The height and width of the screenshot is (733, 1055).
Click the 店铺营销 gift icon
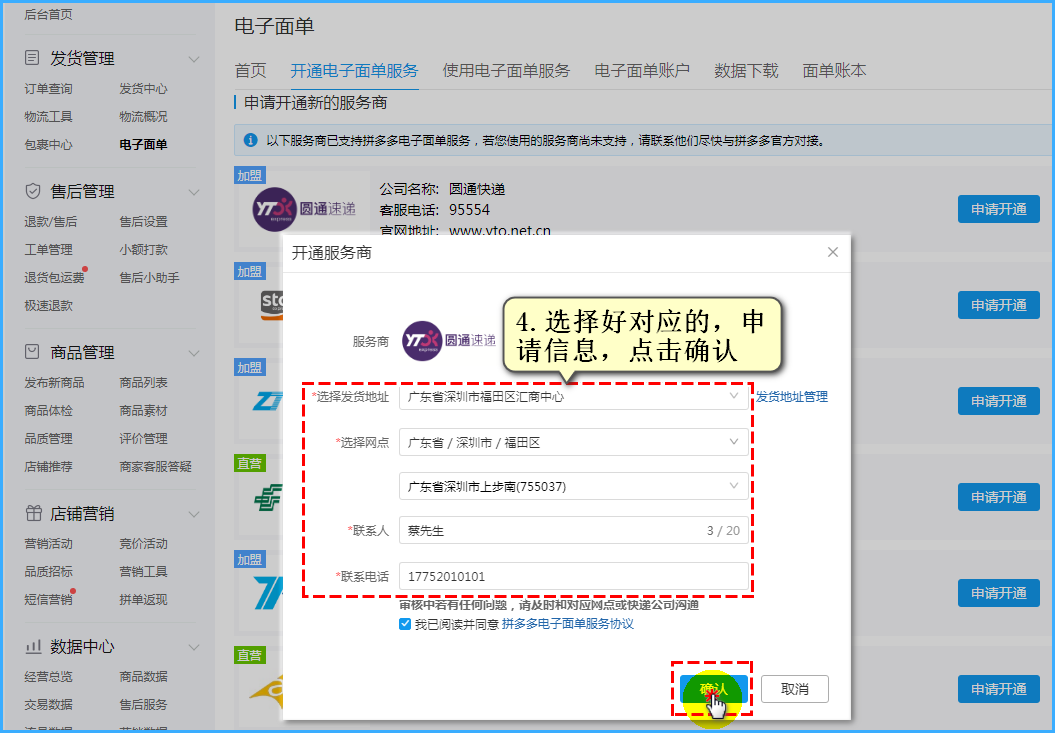click(33, 513)
